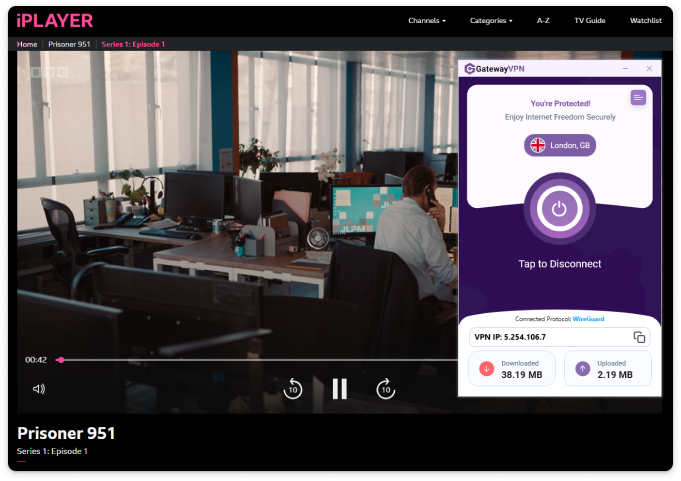681x481 pixels.
Task: Open the Channels dropdown menu
Action: (426, 20)
